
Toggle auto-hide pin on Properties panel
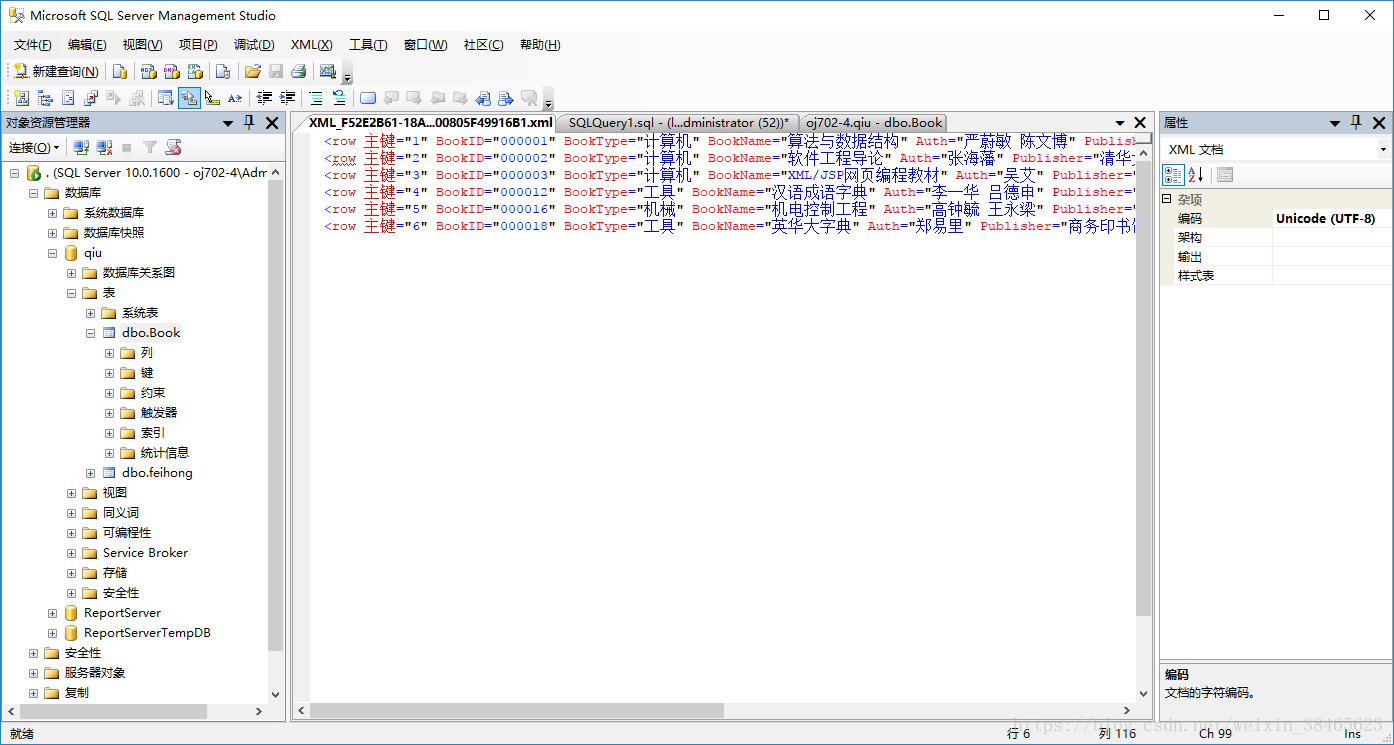tap(1356, 122)
